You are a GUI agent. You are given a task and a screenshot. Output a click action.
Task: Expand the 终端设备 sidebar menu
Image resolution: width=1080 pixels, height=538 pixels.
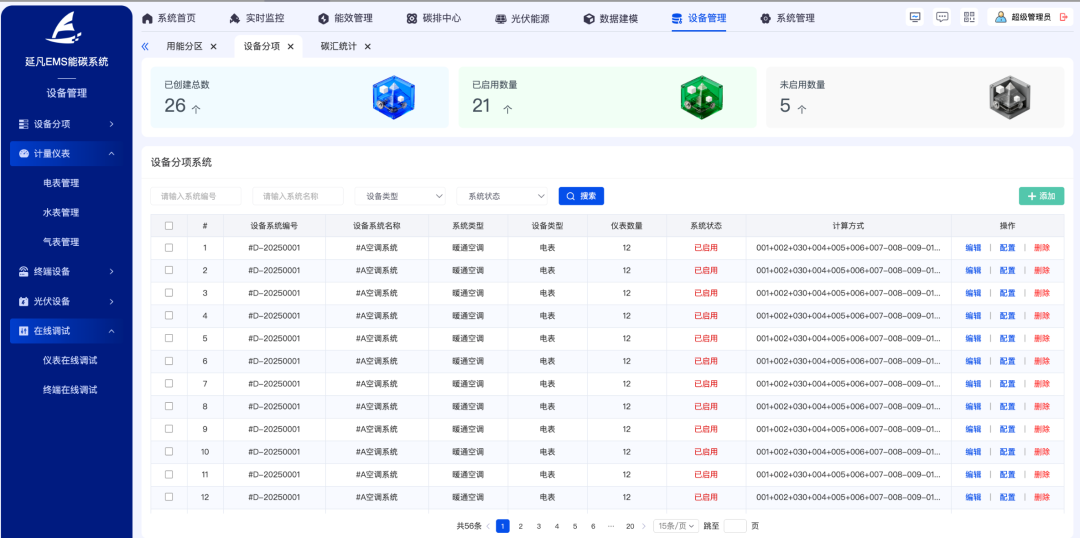(x=66, y=271)
